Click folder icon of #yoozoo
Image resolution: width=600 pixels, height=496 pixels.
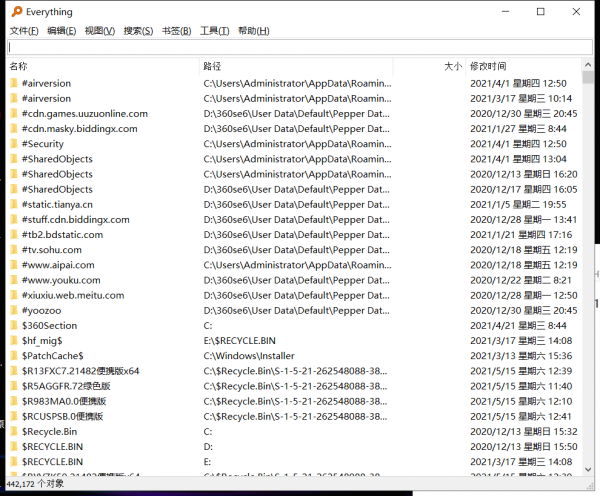tap(14, 310)
